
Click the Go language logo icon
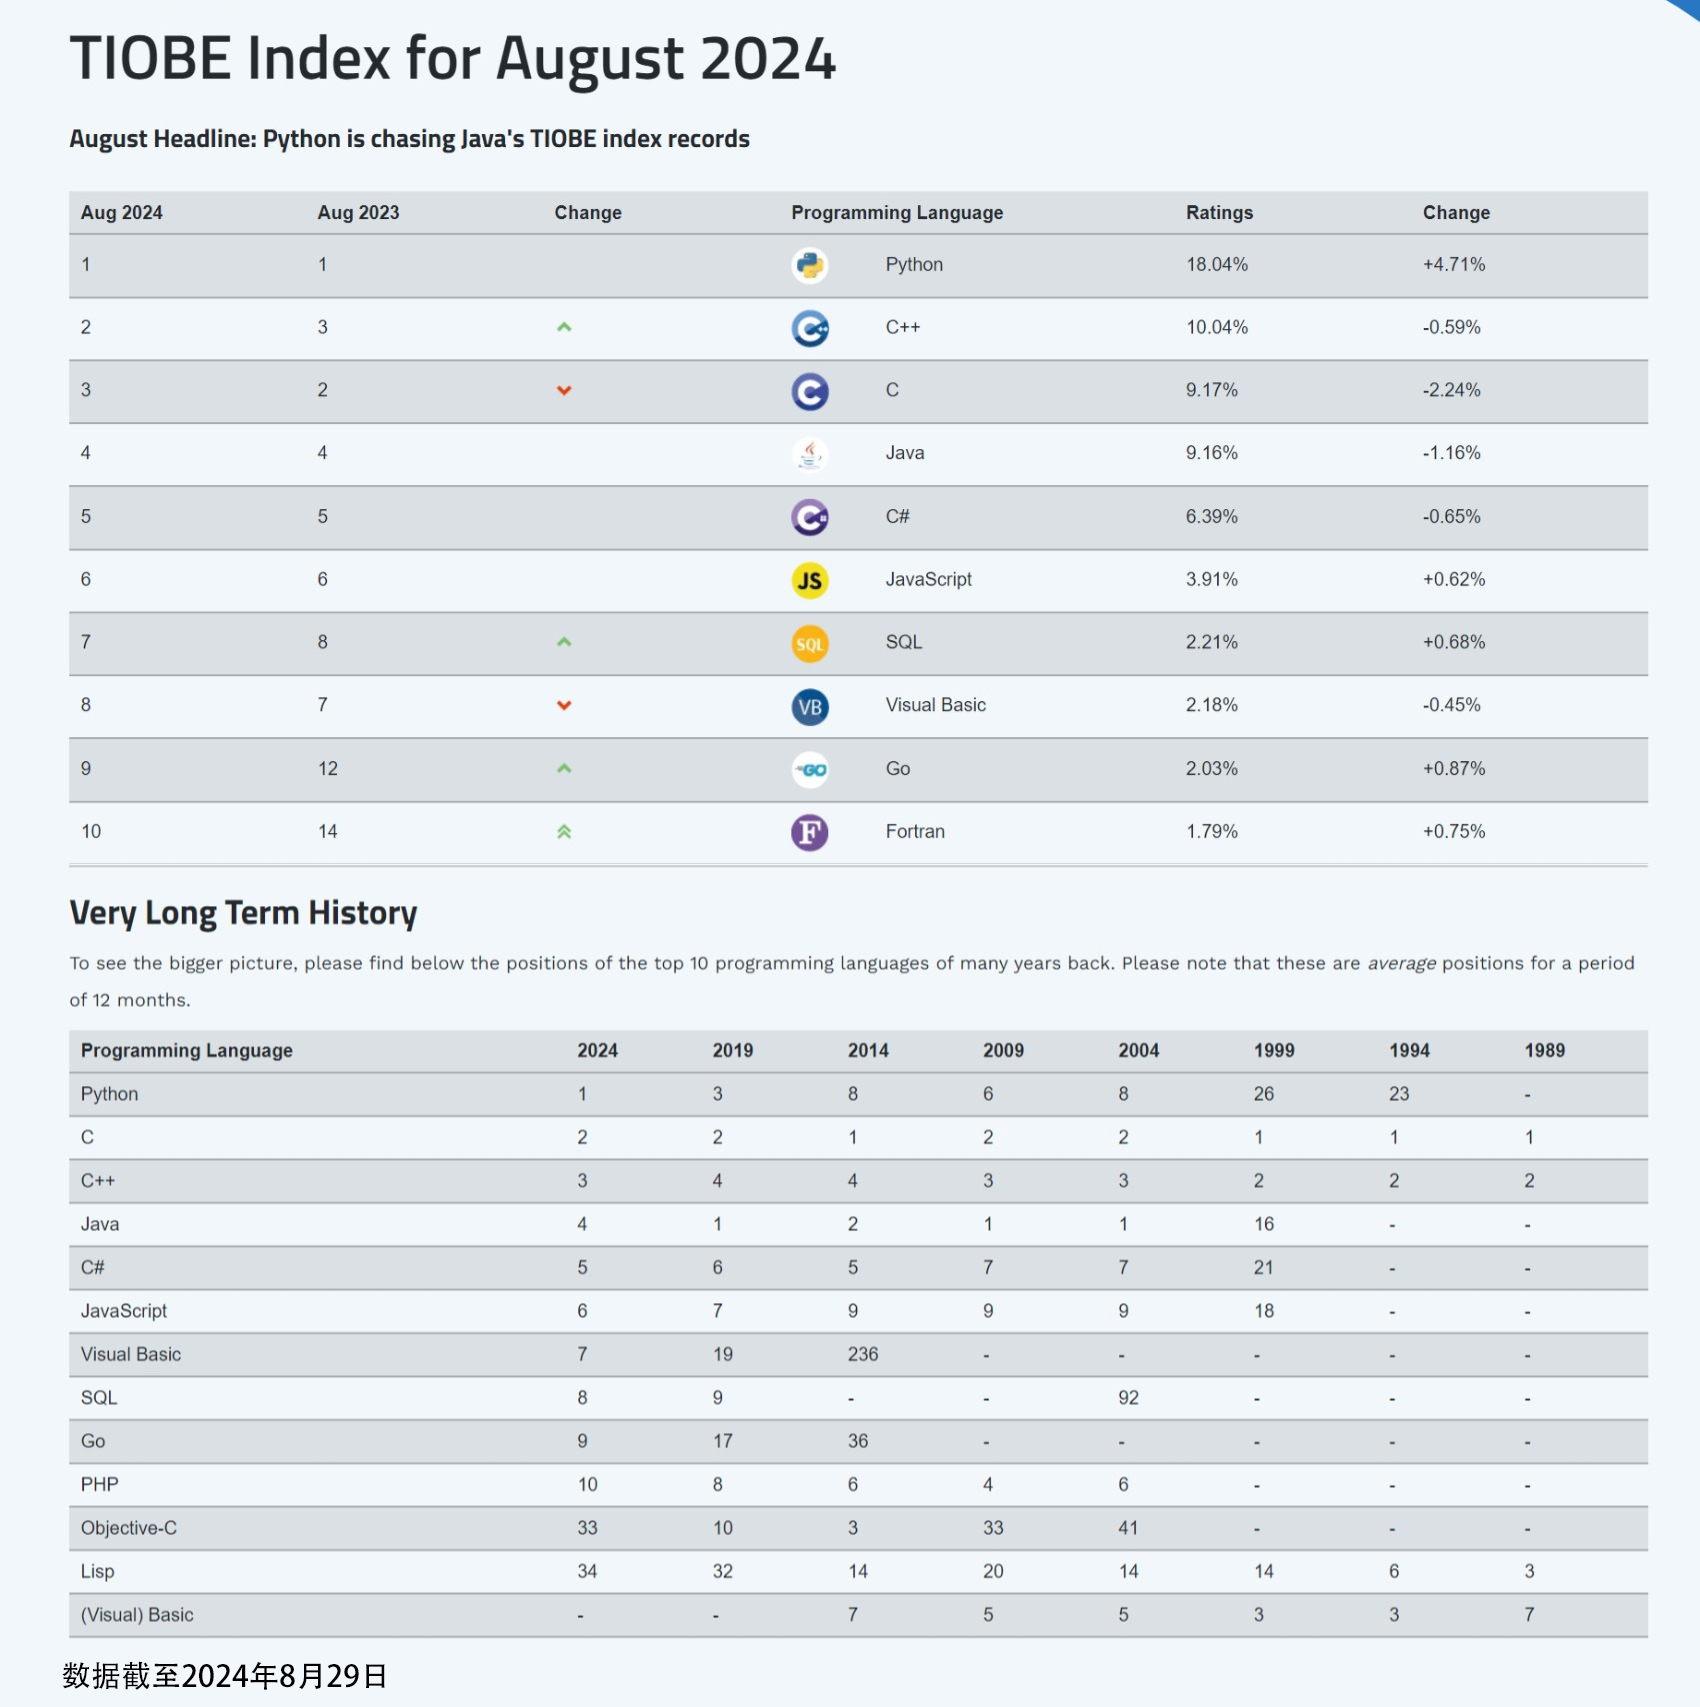tap(810, 769)
